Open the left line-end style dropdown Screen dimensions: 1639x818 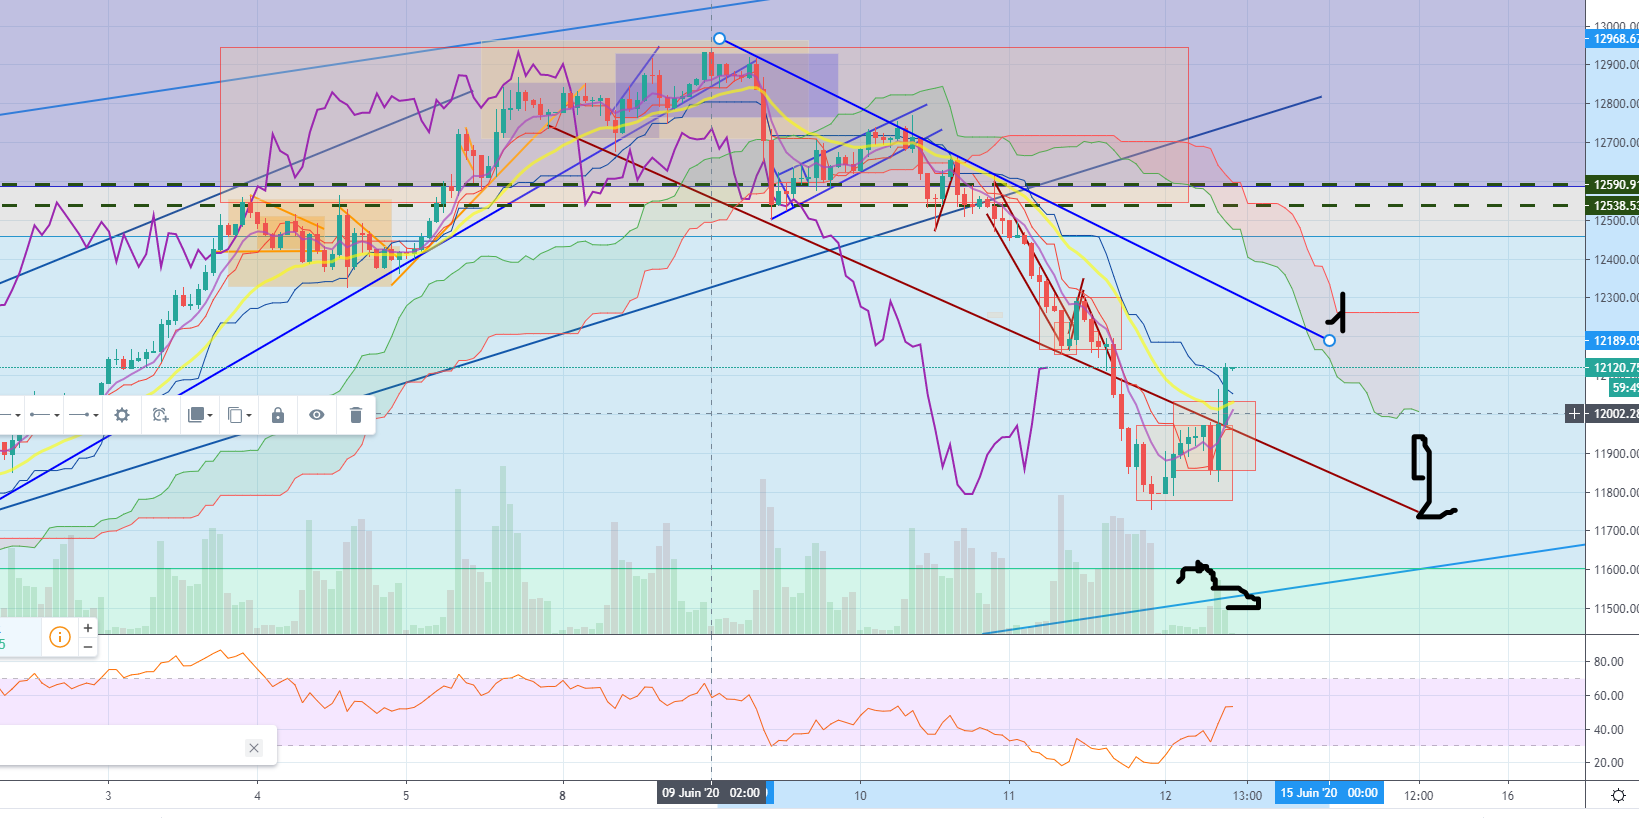click(x=44, y=415)
